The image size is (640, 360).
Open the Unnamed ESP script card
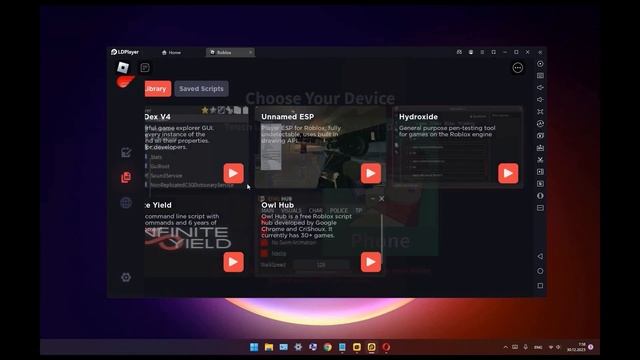point(320,148)
